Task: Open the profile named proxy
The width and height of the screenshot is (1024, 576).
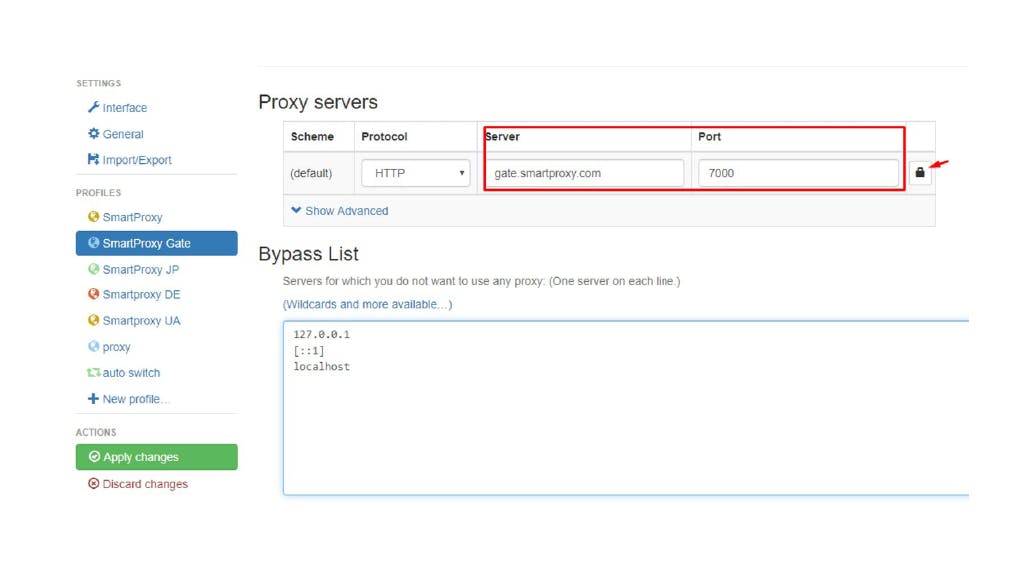Action: 116,347
